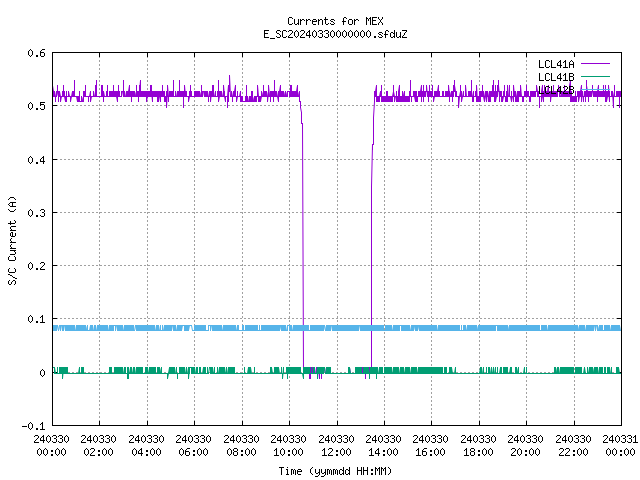Click the 240330 20:00 time tick label
The height and width of the screenshot is (480, 640).
coord(525,446)
